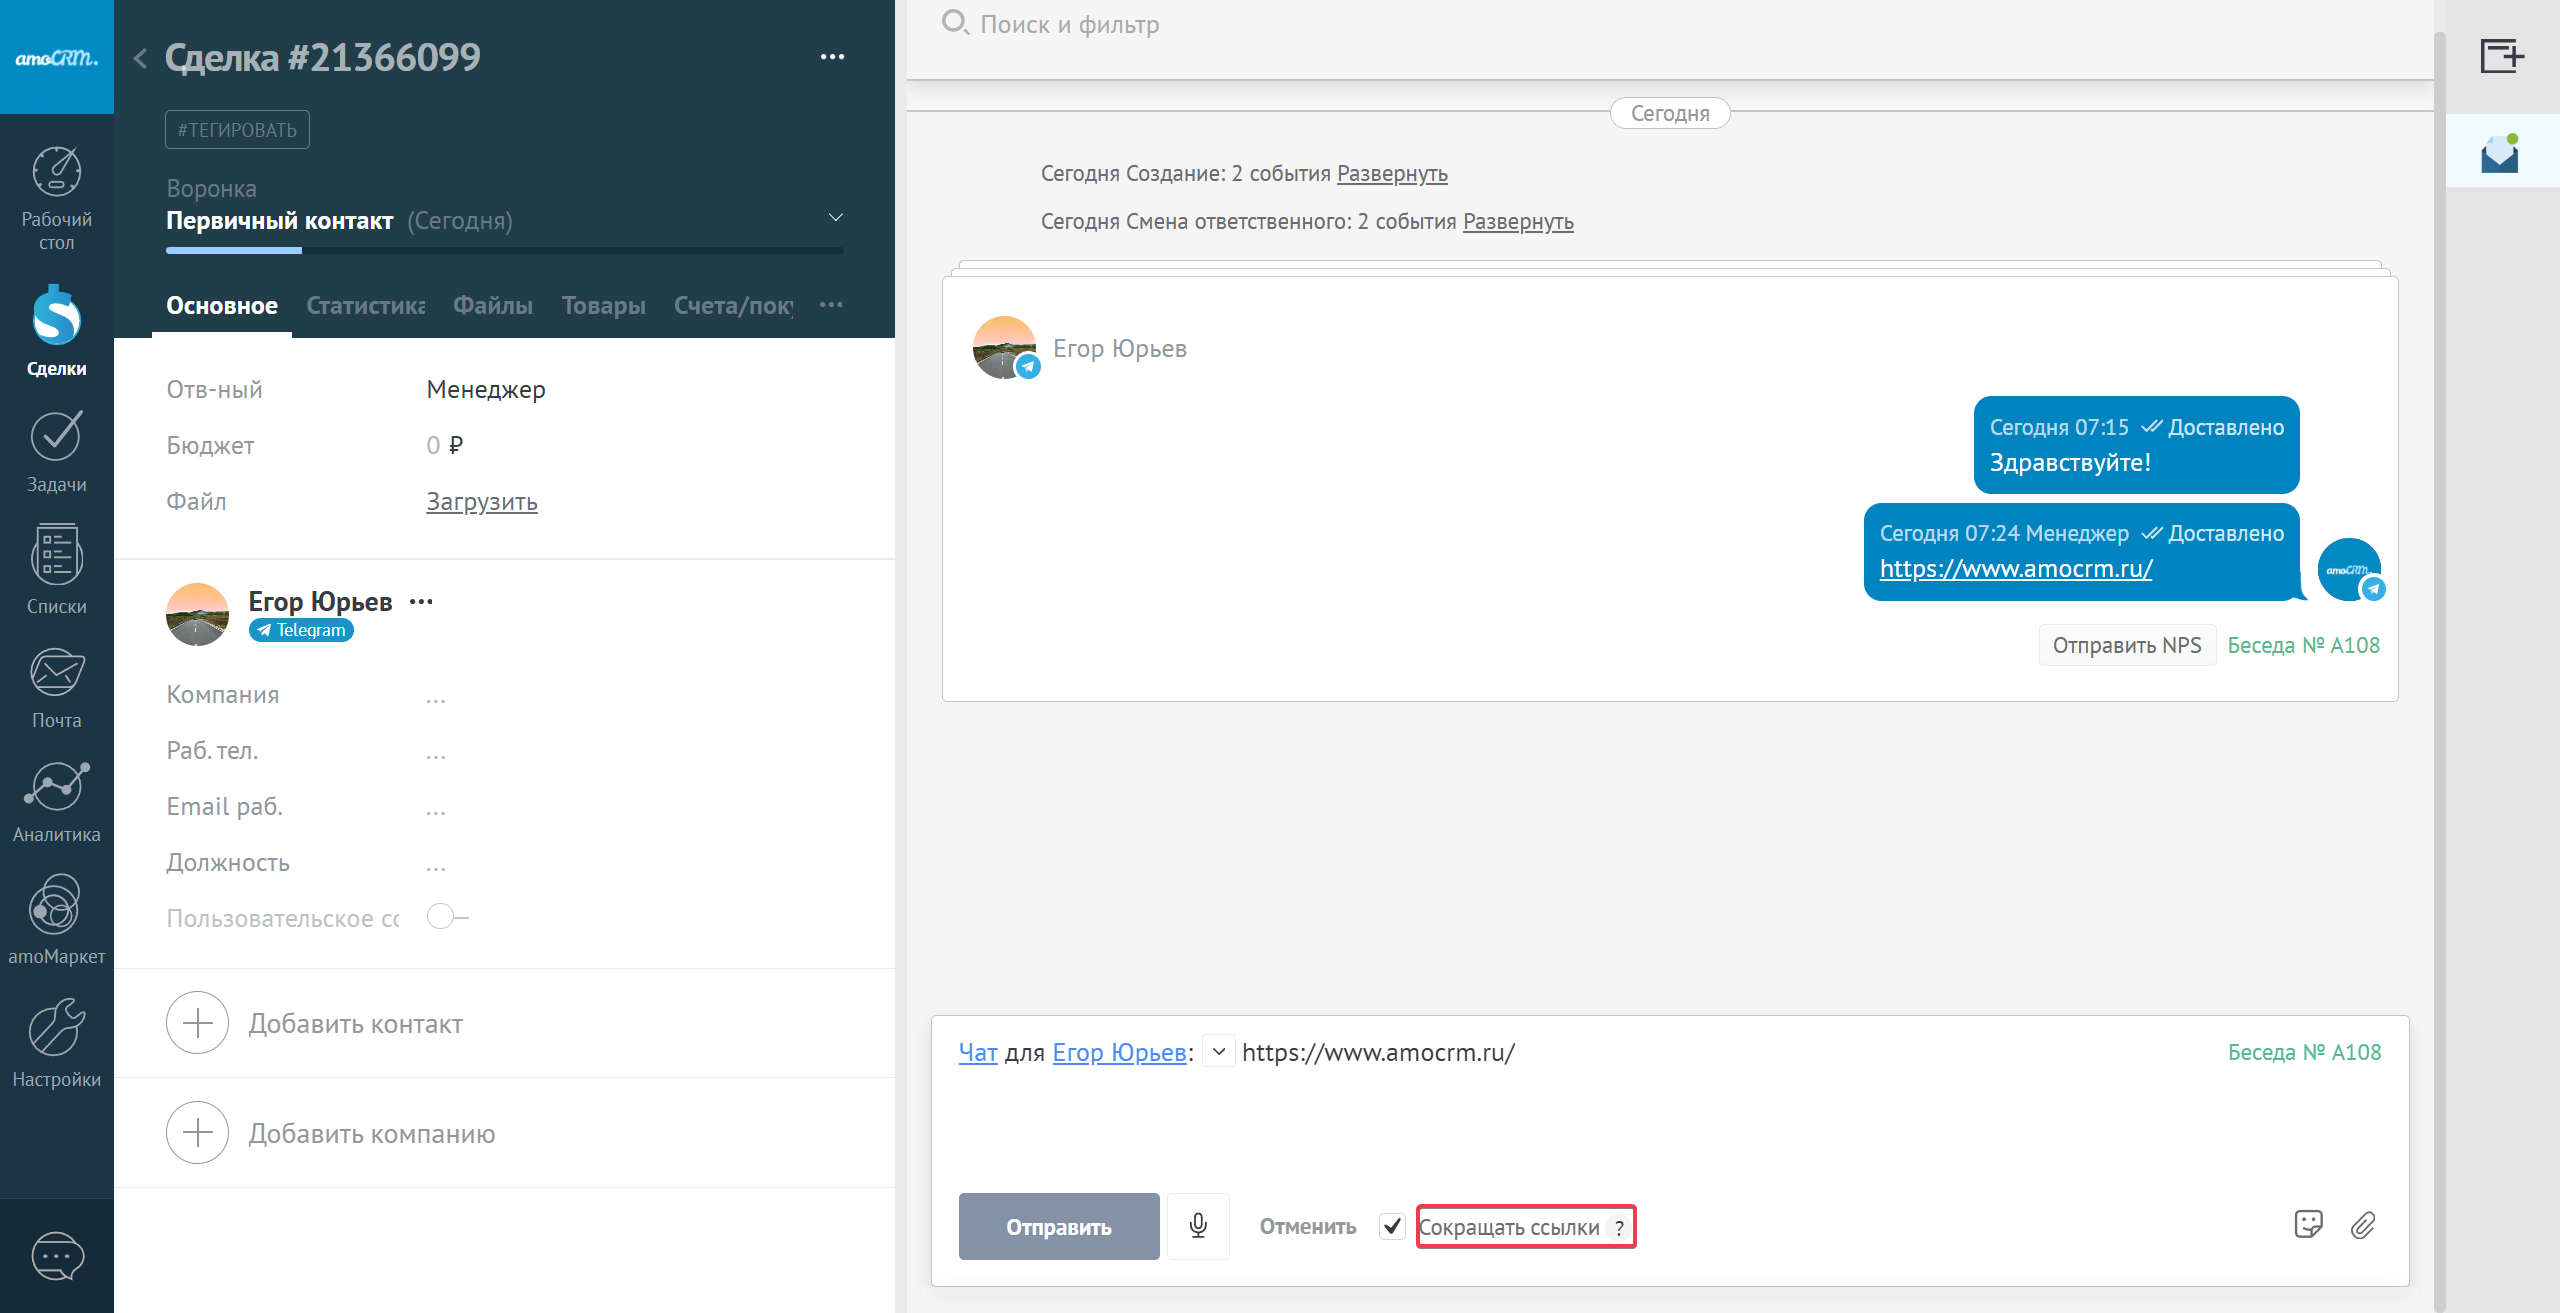This screenshot has width=2560, height=1313.
Task: Open the chat bubble icon at bottom left
Action: (x=57, y=1256)
